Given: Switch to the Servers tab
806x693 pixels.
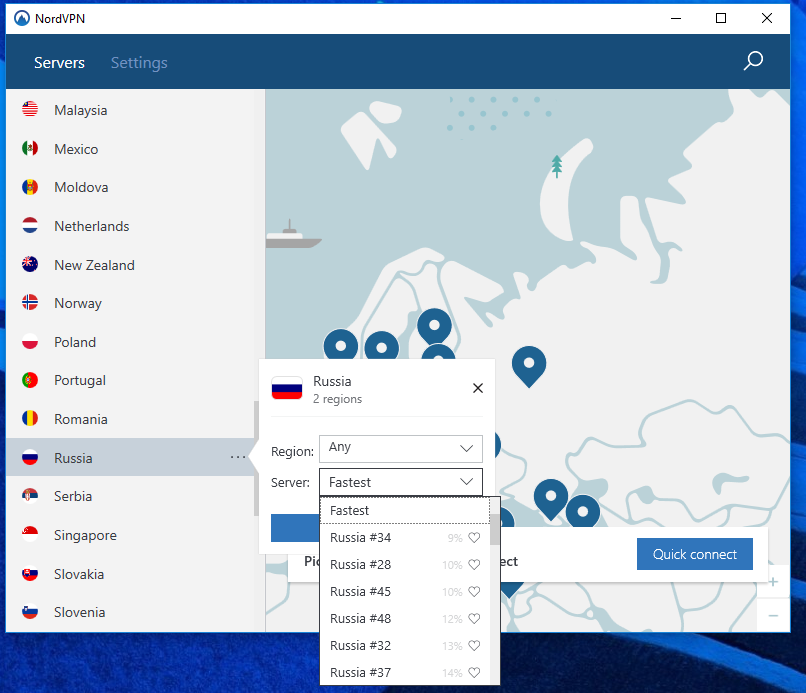Looking at the screenshot, I should [x=59, y=63].
